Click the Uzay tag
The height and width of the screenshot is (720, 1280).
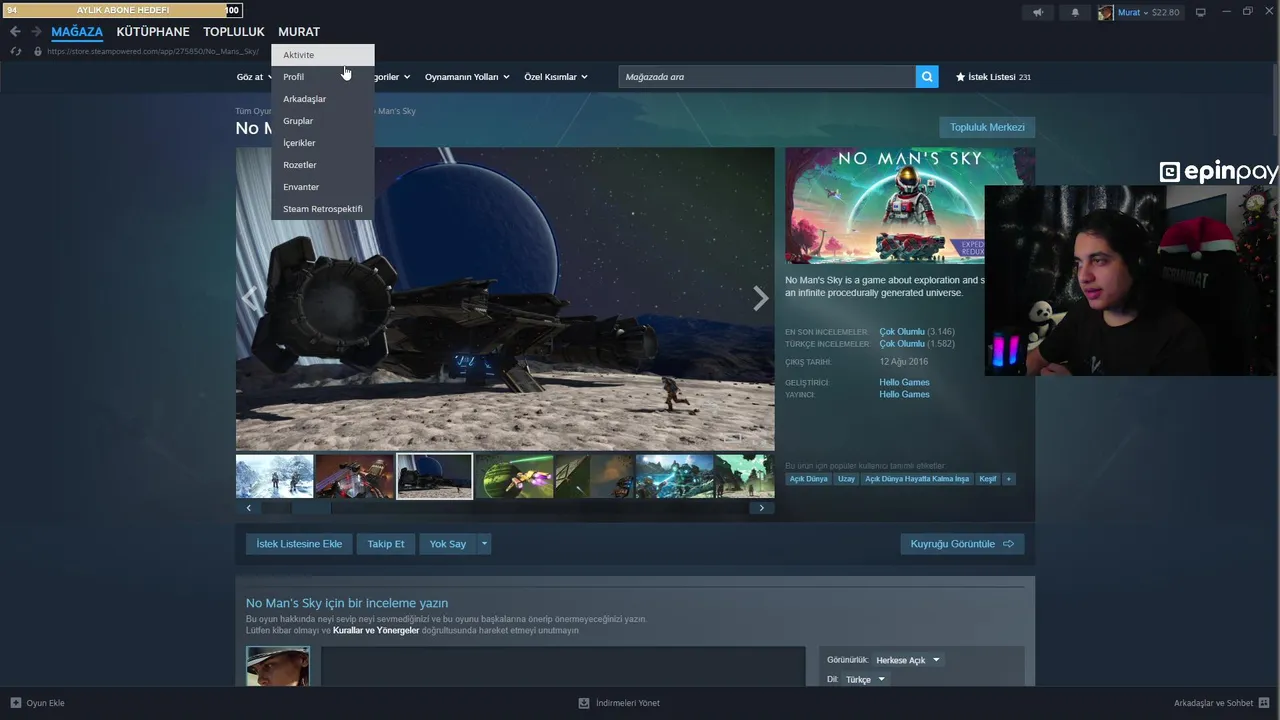click(846, 479)
